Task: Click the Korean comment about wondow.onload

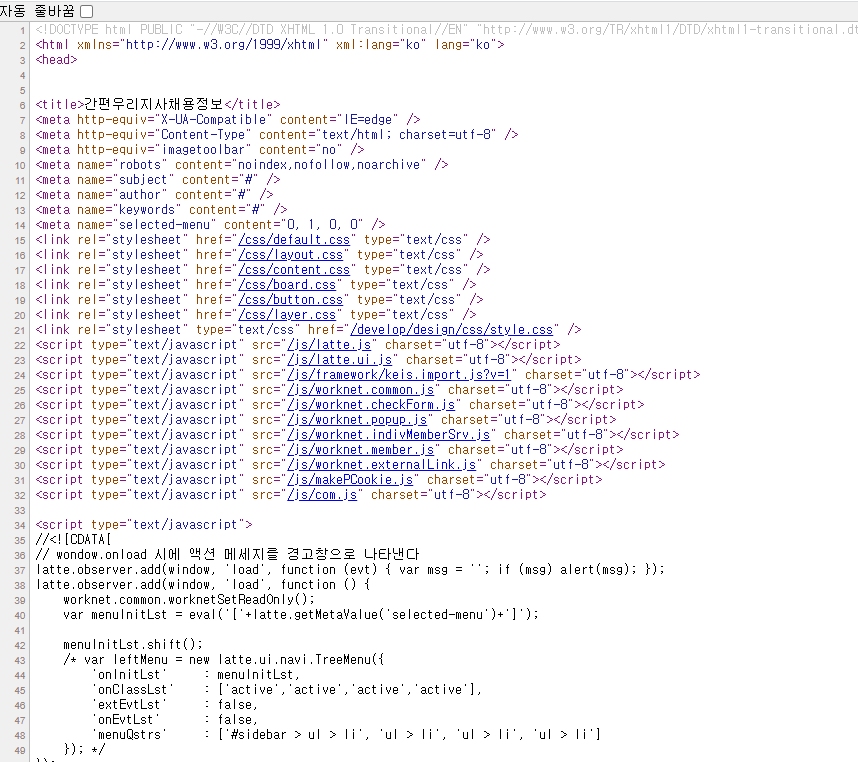Action: [227, 554]
